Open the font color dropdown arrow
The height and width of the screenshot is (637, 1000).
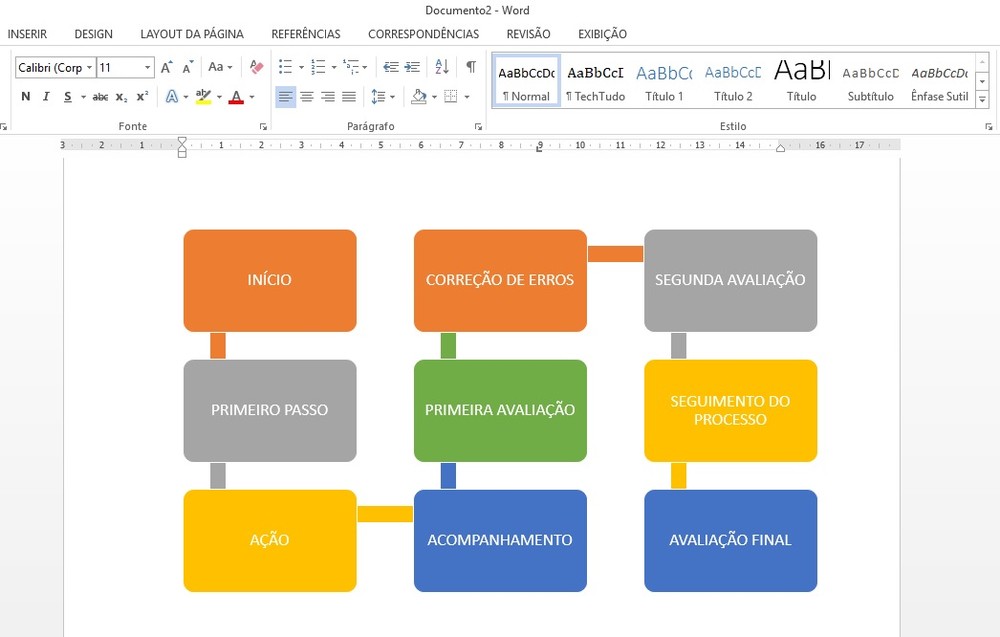[x=252, y=98]
